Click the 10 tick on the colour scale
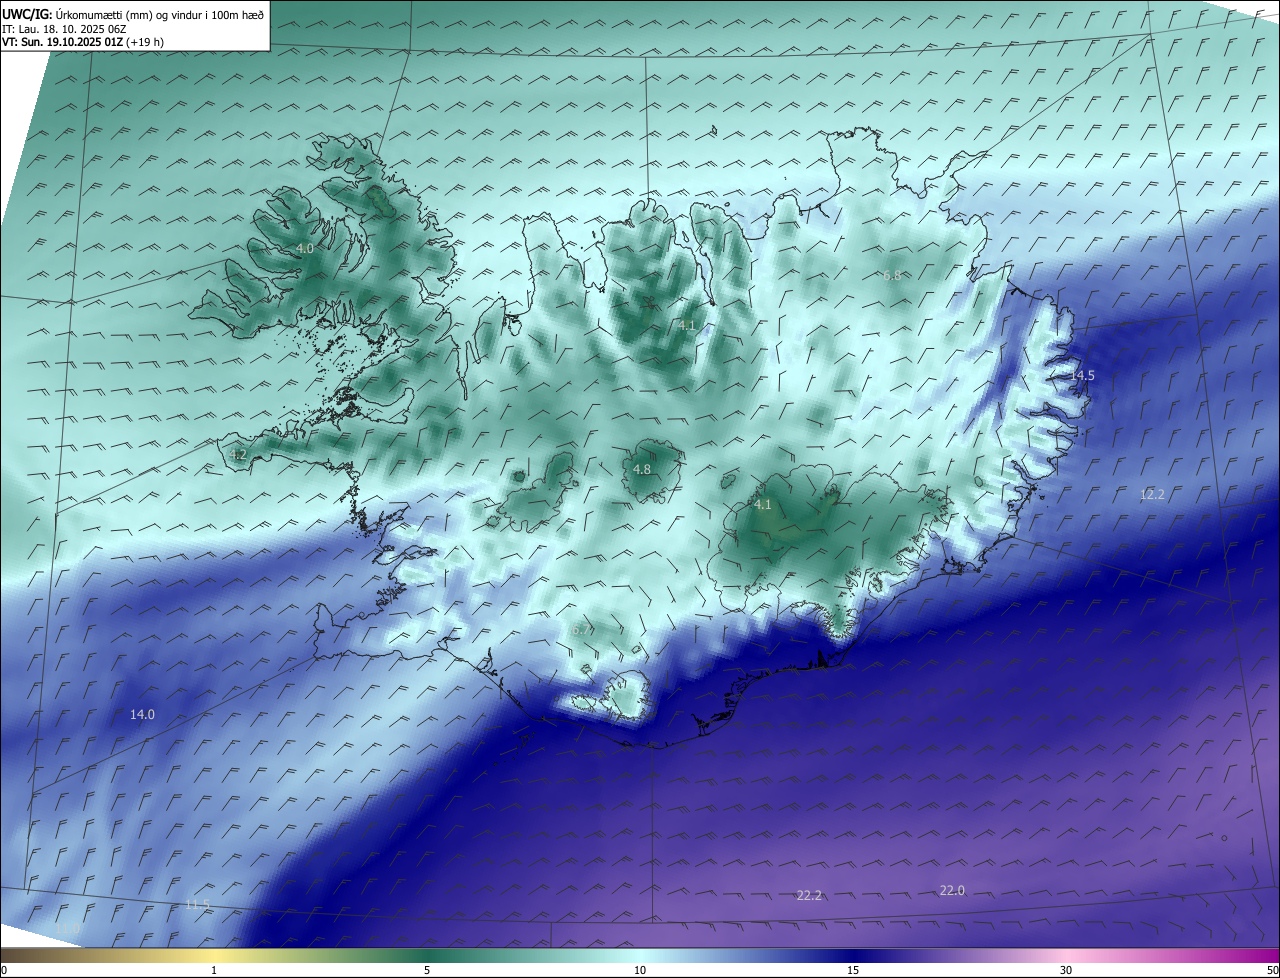1280x978 pixels. (640, 970)
